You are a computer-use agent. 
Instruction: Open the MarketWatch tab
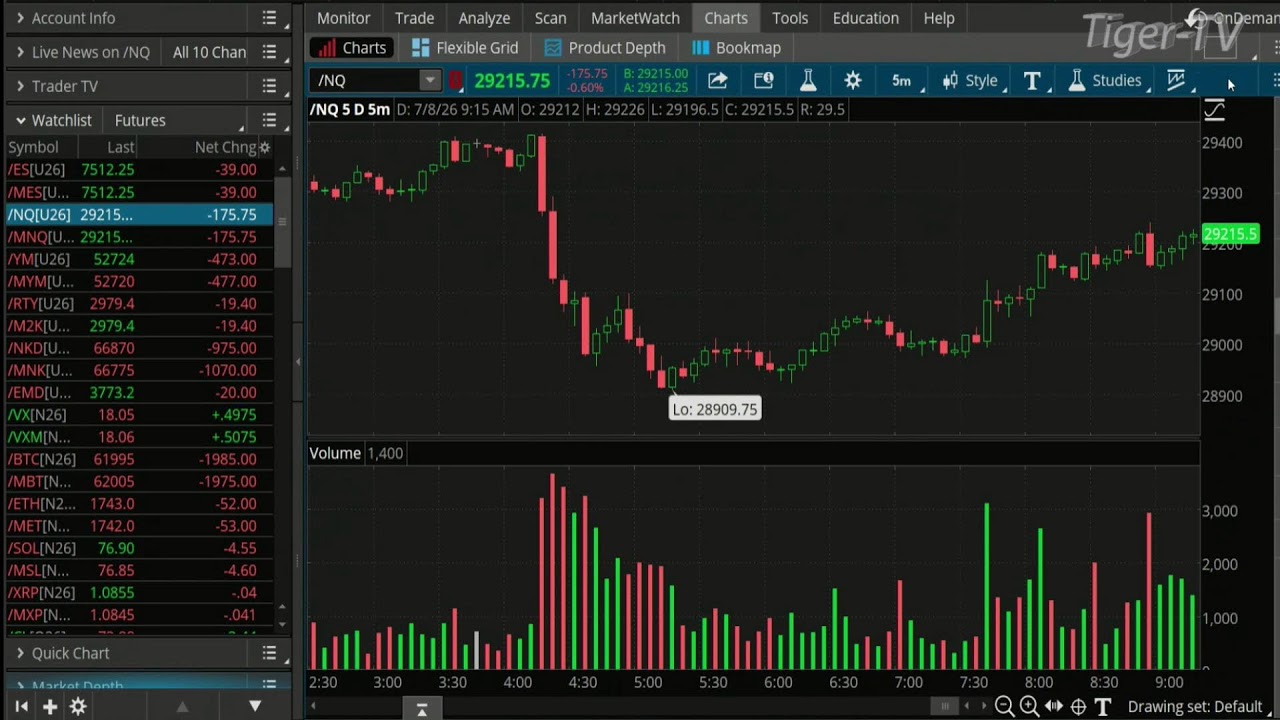[635, 18]
